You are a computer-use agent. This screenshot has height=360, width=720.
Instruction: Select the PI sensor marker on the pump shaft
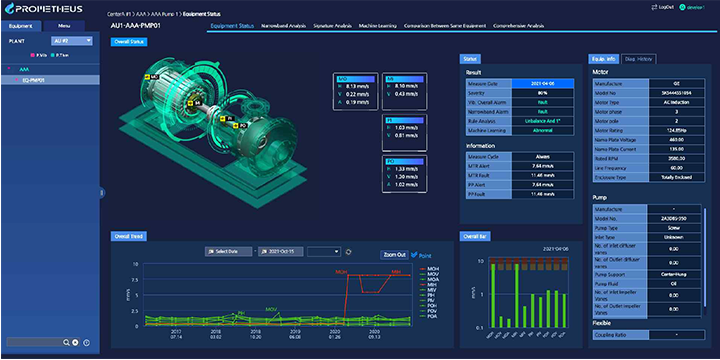227,118
